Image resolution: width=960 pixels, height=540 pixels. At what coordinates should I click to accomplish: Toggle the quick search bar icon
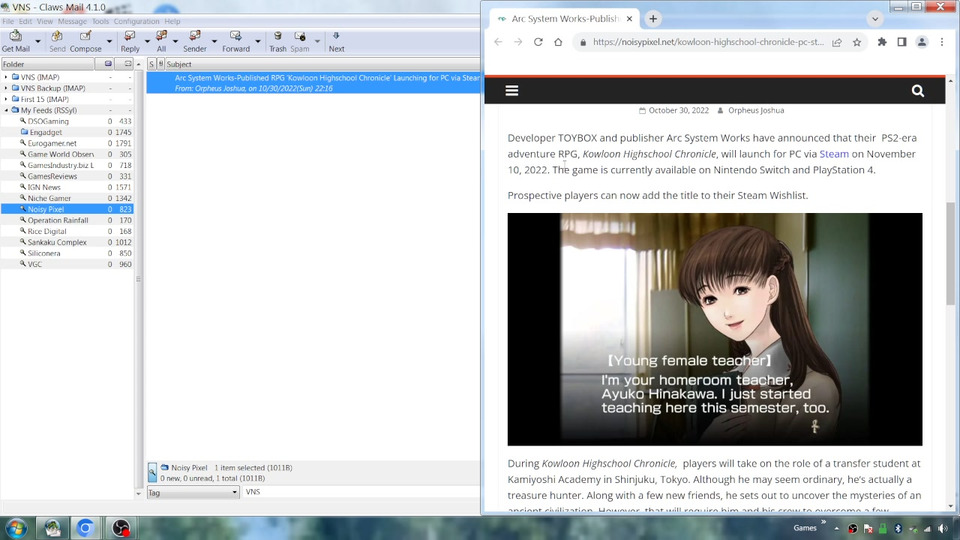pyautogui.click(x=152, y=473)
